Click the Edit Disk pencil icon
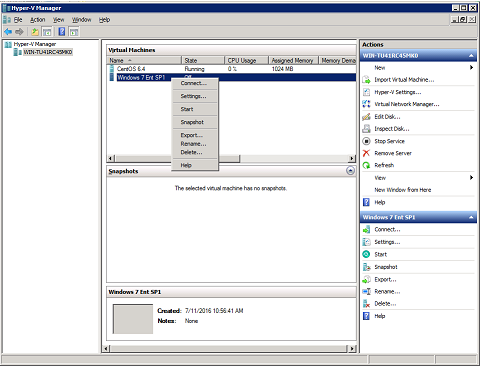 pos(366,117)
